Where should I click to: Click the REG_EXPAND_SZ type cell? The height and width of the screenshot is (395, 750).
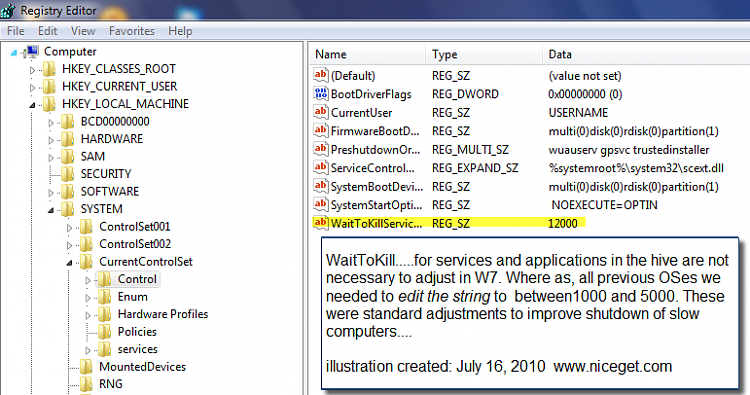coord(475,168)
